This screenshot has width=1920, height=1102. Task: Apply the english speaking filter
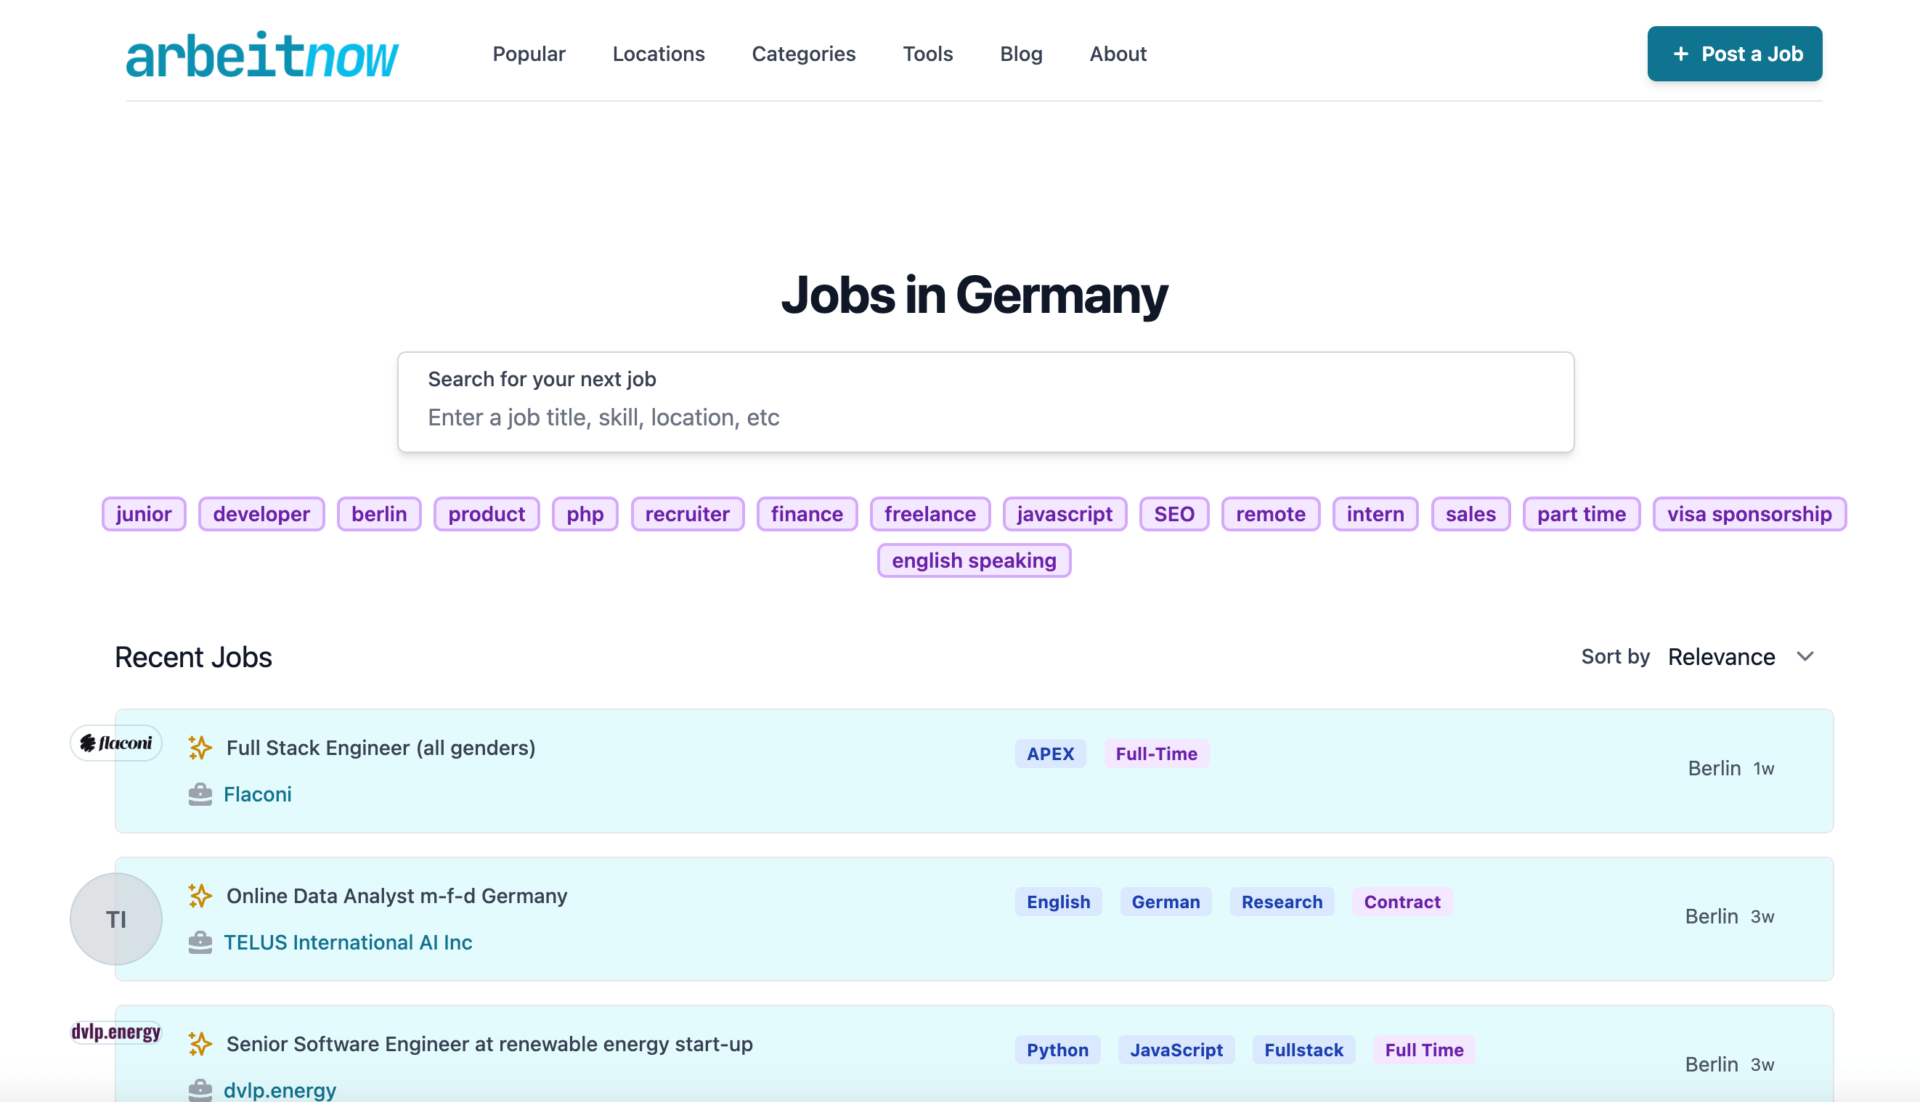tap(973, 560)
